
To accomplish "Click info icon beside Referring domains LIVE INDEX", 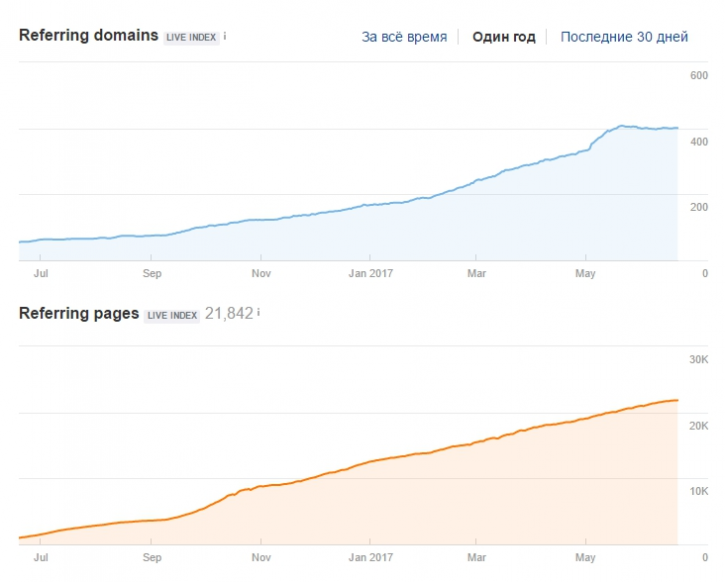I will [225, 36].
